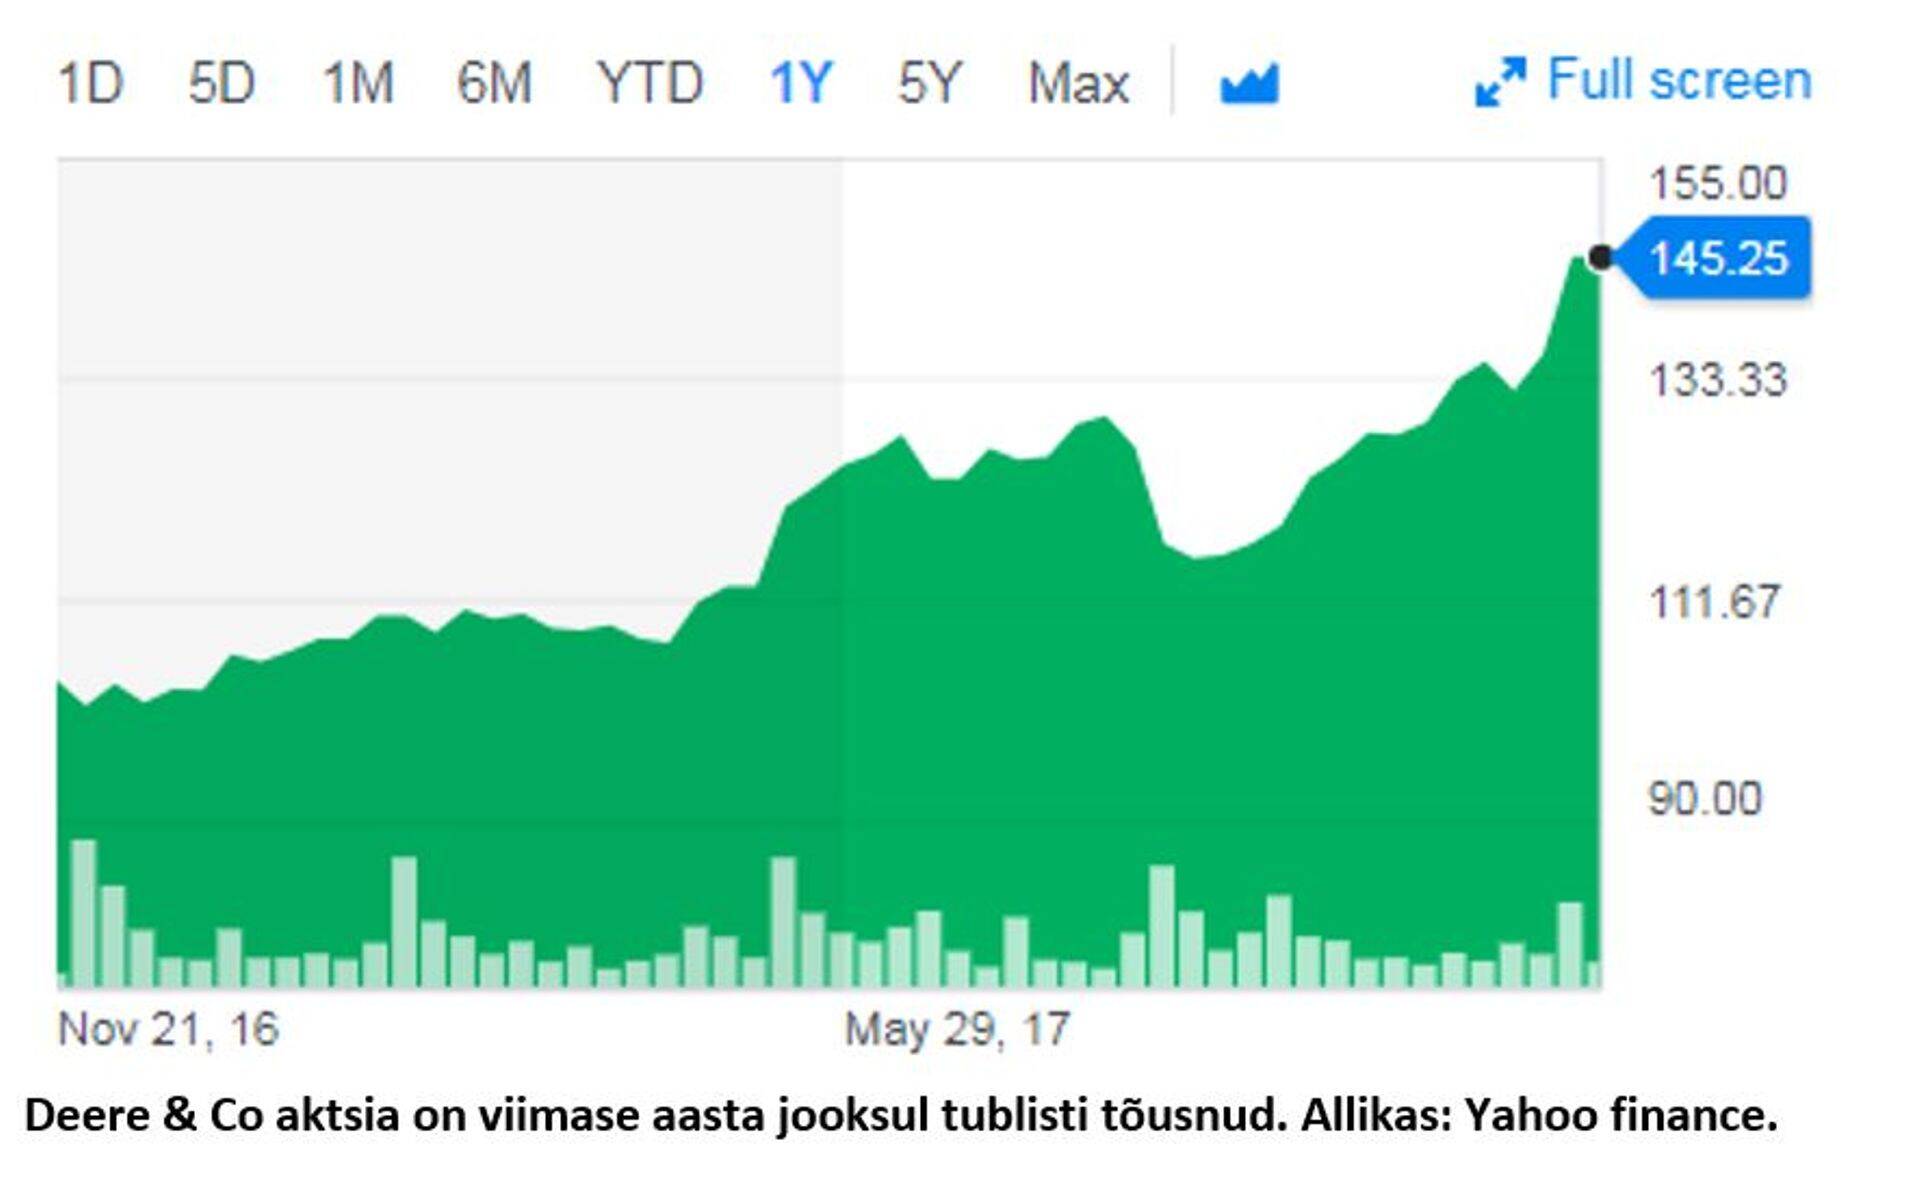Click the Nov 21, 16 date label

click(168, 1029)
